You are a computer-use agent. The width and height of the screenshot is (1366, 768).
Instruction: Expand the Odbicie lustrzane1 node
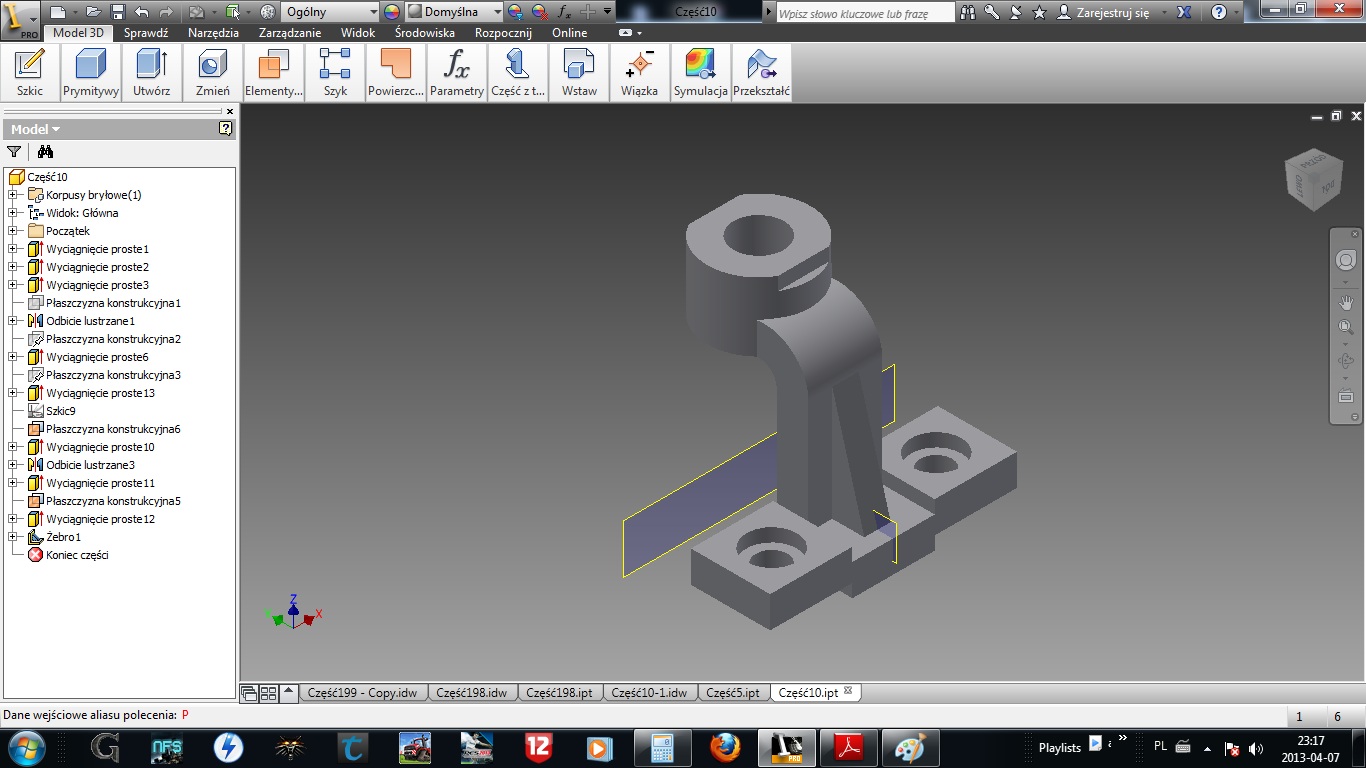point(13,321)
